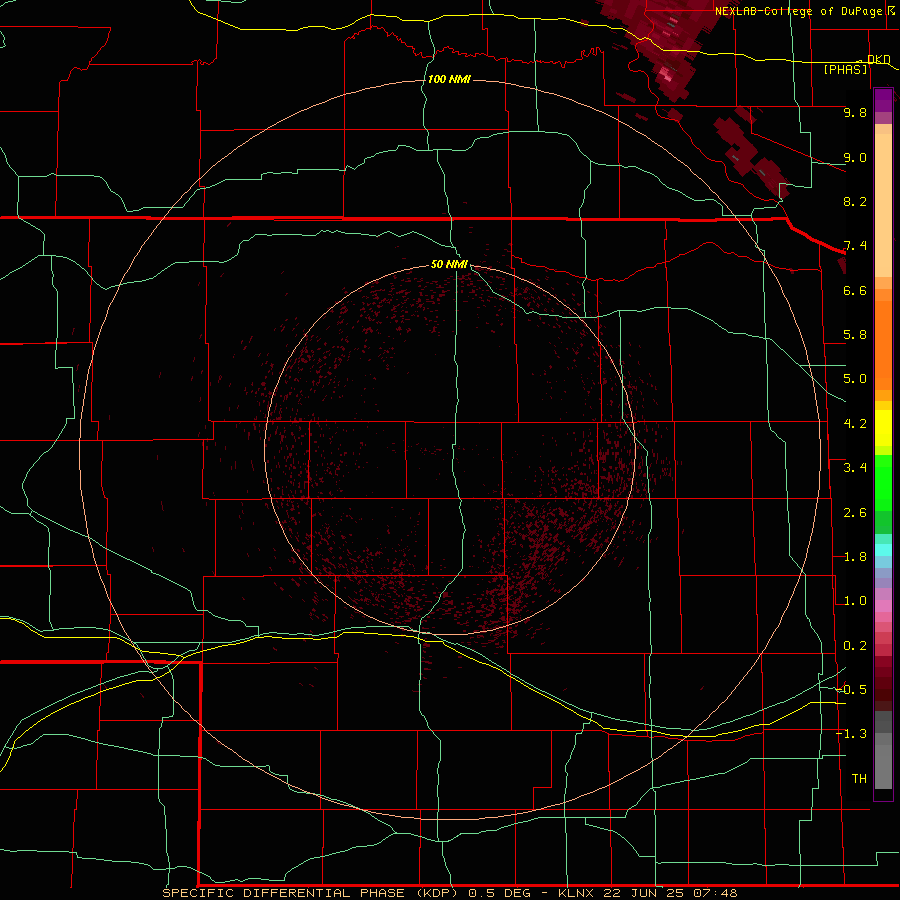Image resolution: width=900 pixels, height=900 pixels.
Task: Click the -0.5 scale value
Action: coord(852,690)
